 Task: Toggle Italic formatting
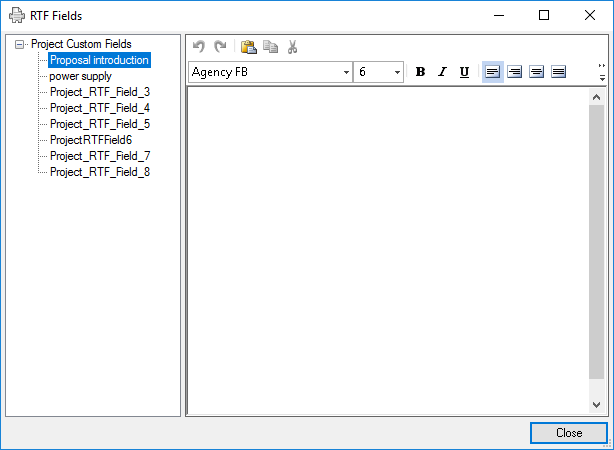[x=442, y=72]
